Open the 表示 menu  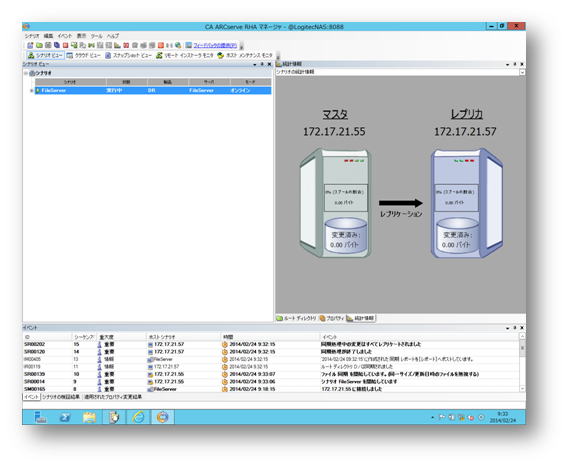coord(82,36)
